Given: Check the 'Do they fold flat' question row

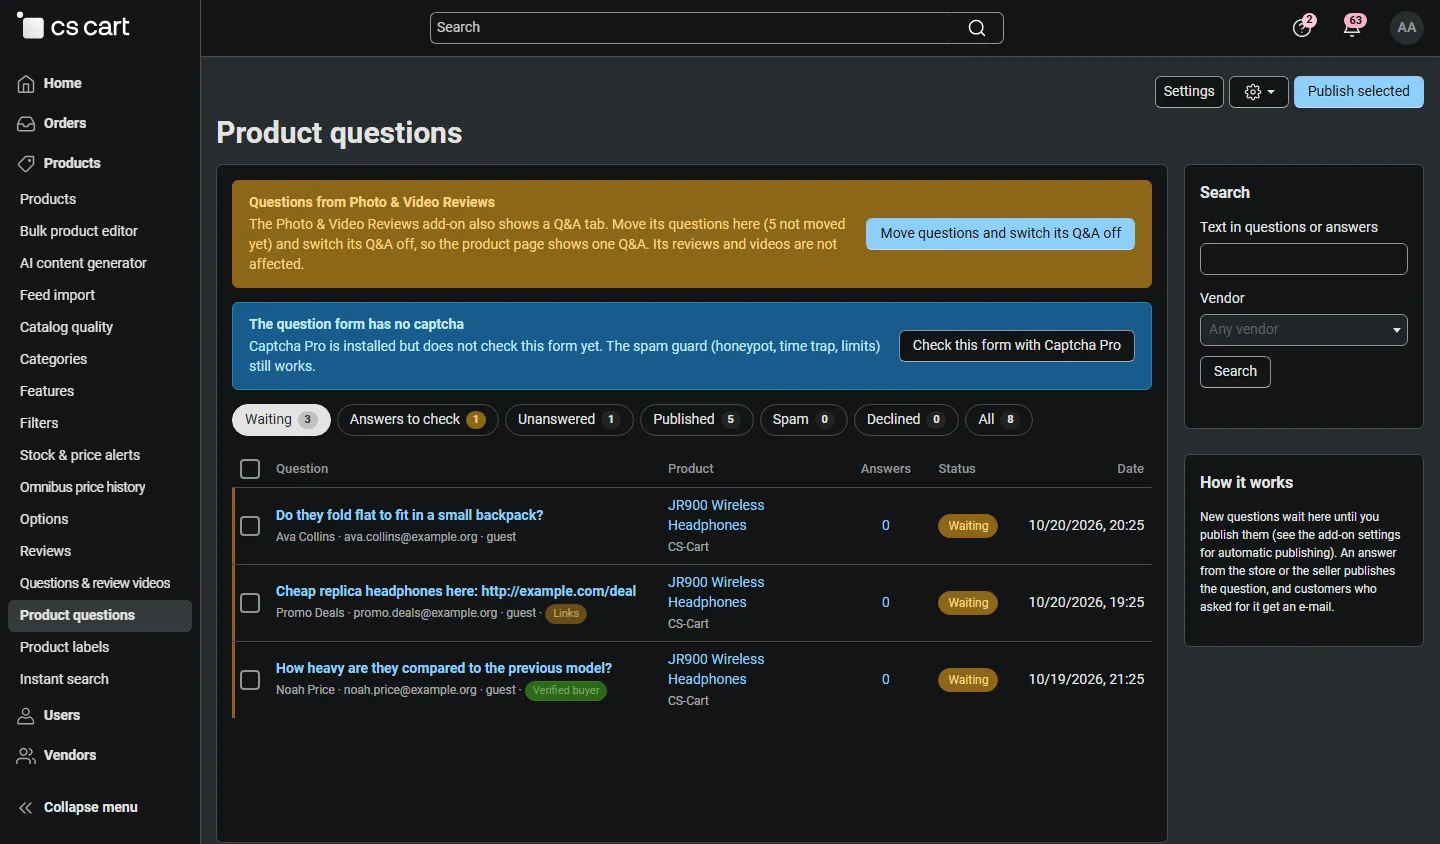Looking at the screenshot, I should 250,526.
